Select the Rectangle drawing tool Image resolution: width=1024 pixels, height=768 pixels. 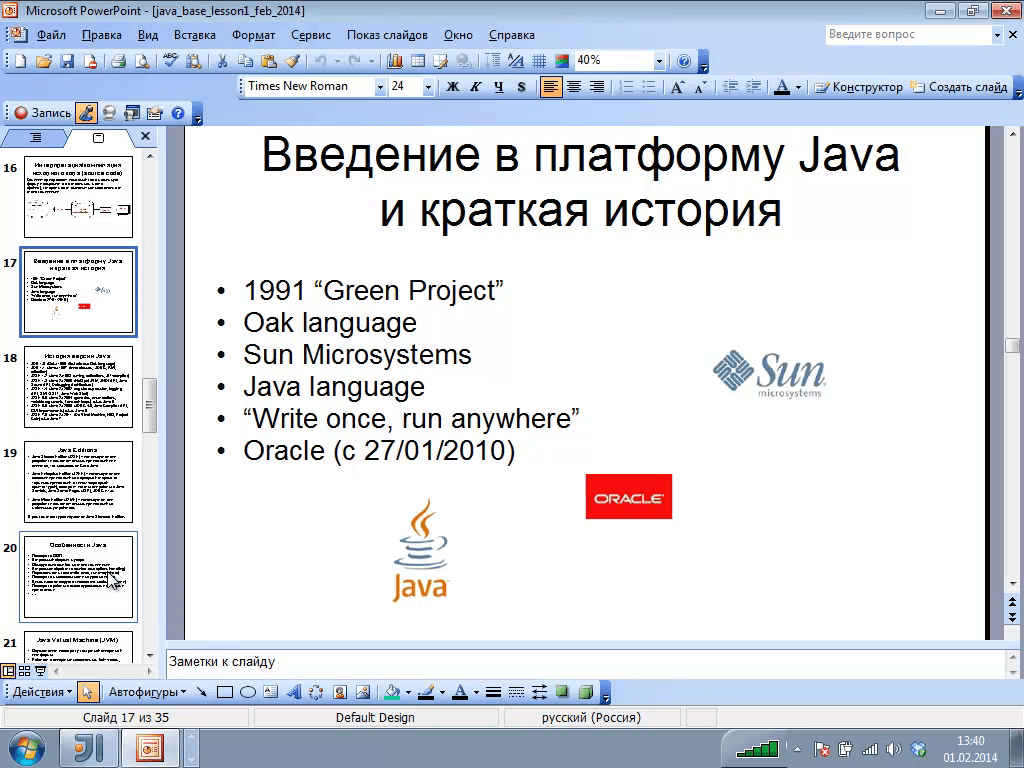pyautogui.click(x=225, y=692)
